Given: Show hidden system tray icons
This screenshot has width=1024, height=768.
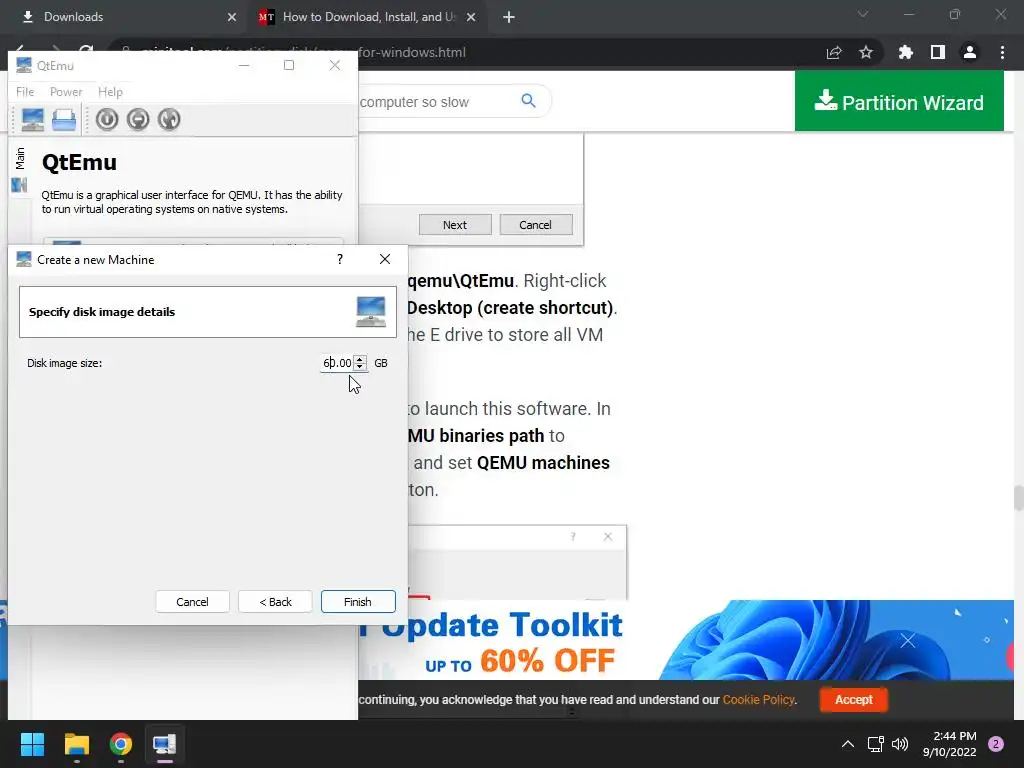Looking at the screenshot, I should point(848,744).
